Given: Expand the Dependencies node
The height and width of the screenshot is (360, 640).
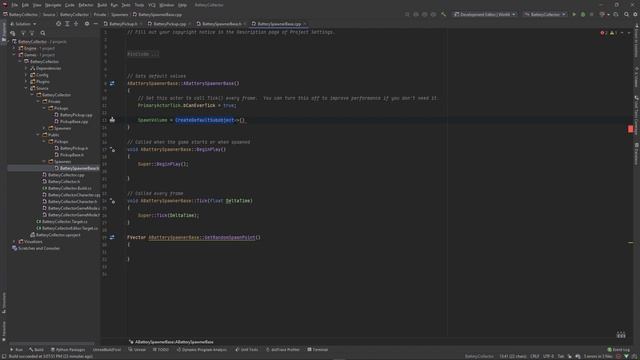Looking at the screenshot, I should point(27,68).
